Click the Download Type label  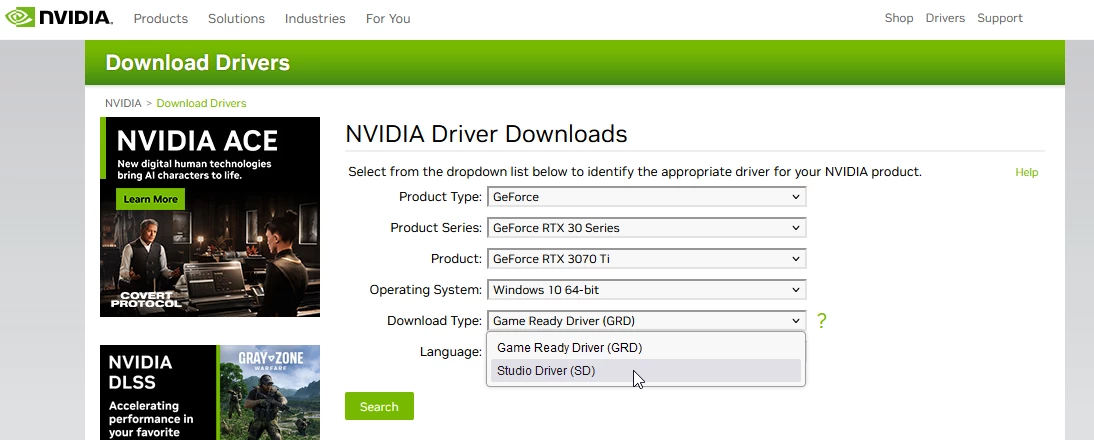pyautogui.click(x=434, y=321)
